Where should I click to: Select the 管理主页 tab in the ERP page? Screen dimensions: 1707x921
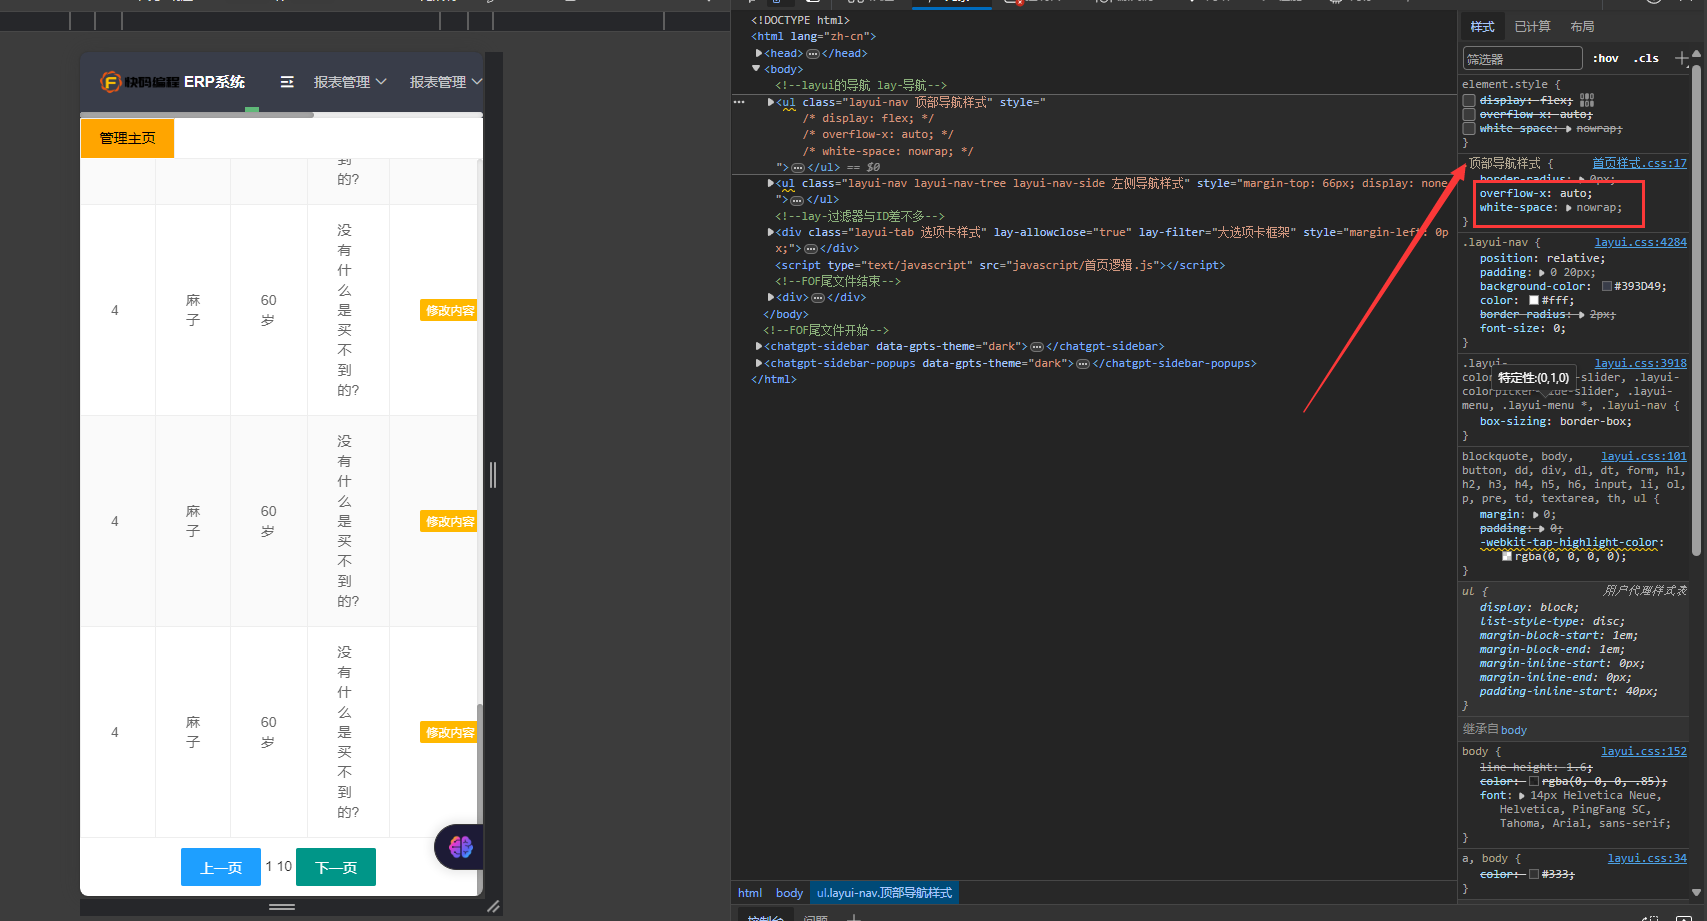click(x=127, y=138)
